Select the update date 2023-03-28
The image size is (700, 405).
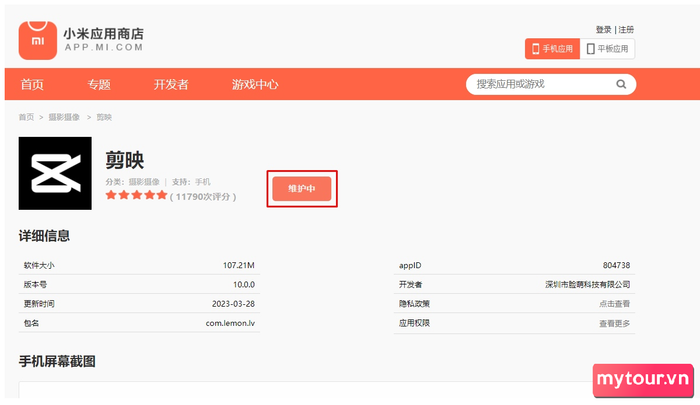coord(233,304)
